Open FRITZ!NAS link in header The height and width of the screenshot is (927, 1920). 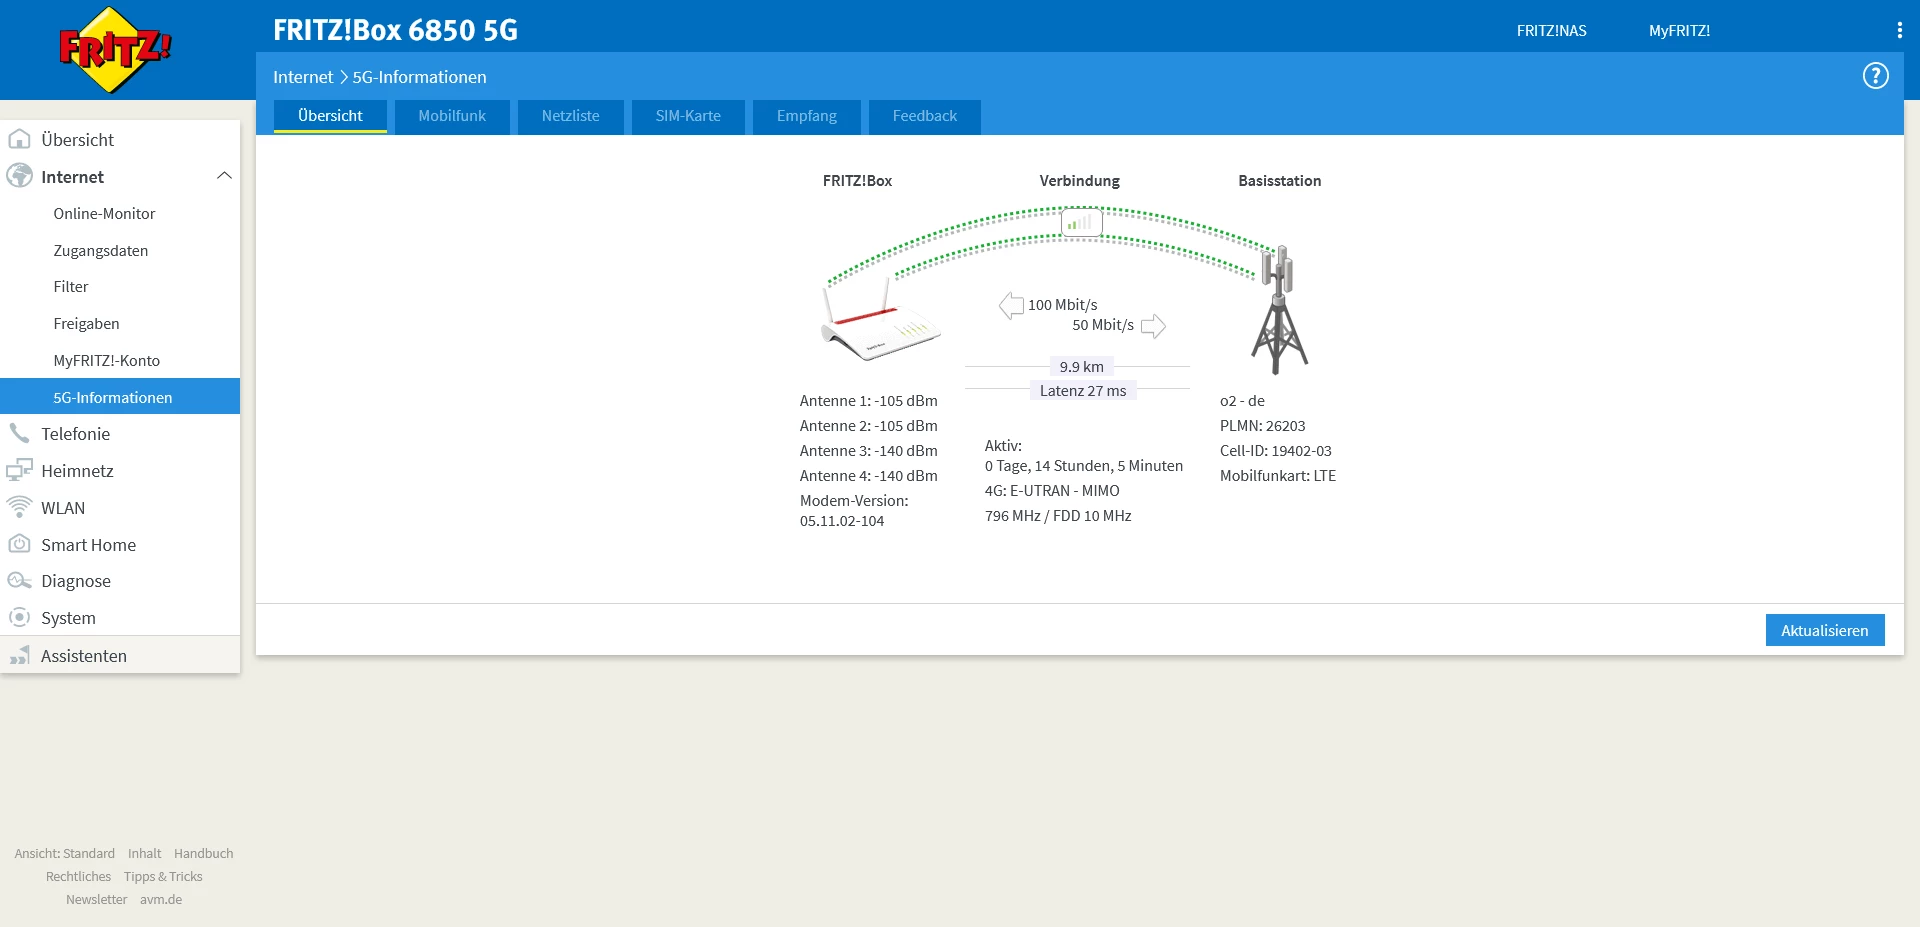pyautogui.click(x=1551, y=31)
